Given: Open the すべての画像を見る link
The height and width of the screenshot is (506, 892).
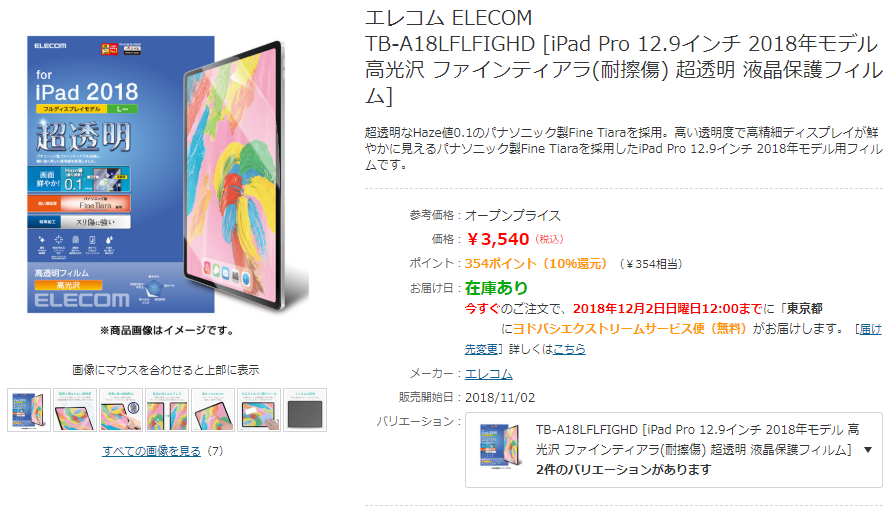Looking at the screenshot, I should tap(151, 451).
